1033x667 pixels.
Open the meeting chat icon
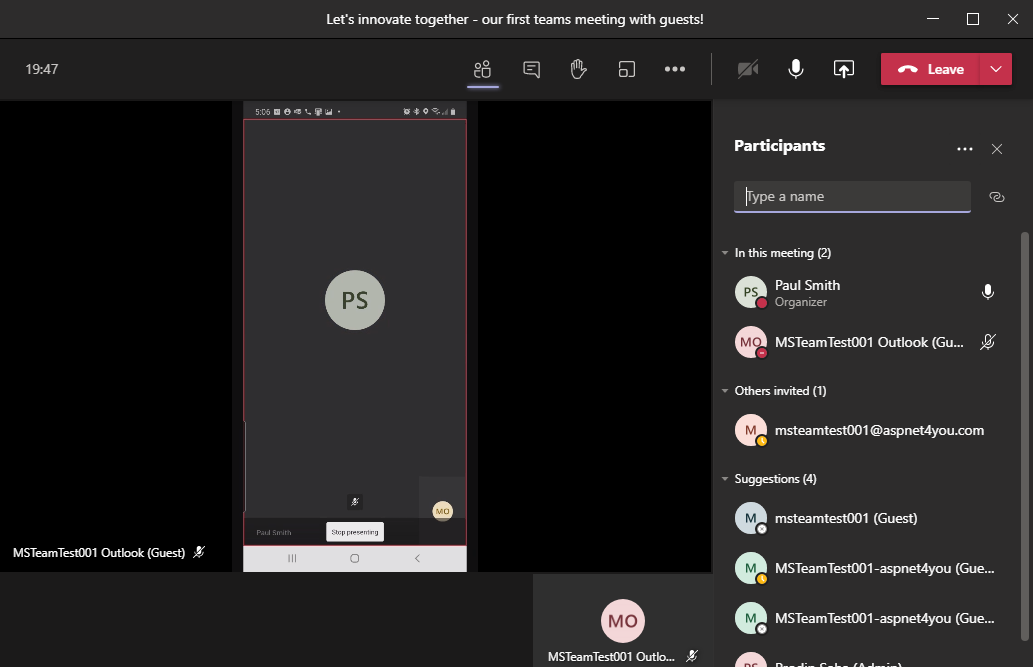pyautogui.click(x=531, y=69)
